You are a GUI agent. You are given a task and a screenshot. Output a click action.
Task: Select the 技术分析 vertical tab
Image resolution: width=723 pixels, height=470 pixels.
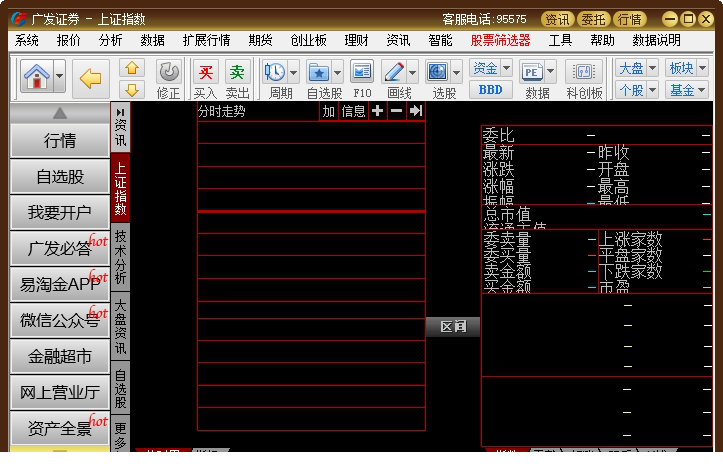click(x=120, y=257)
